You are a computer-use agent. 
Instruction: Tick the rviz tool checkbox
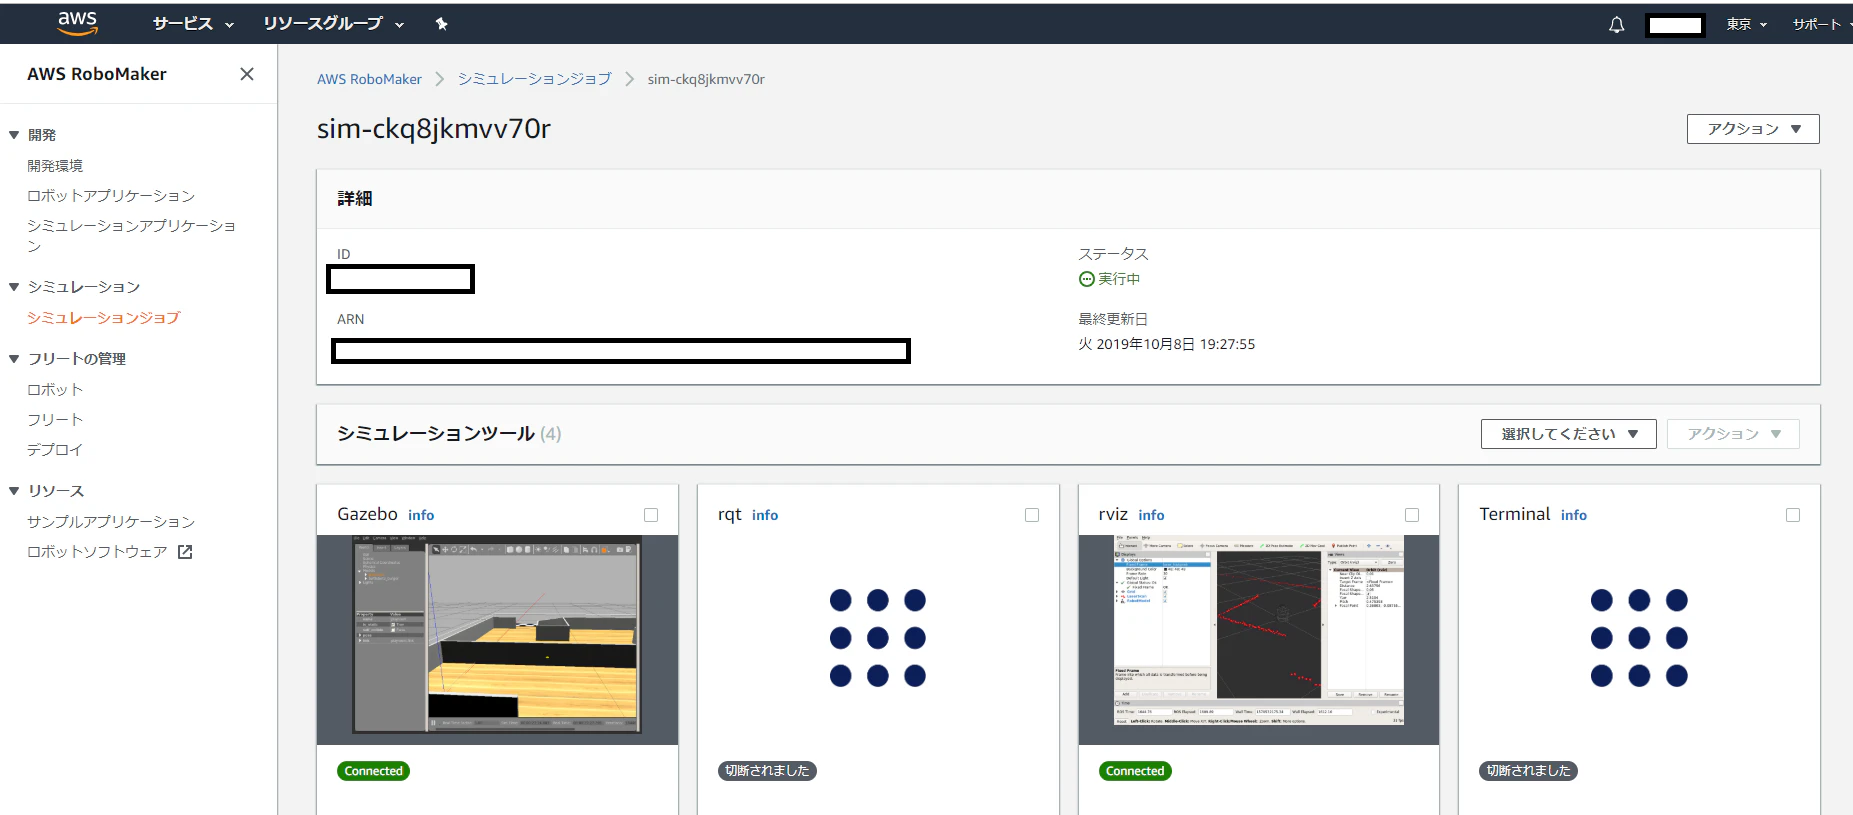1412,515
